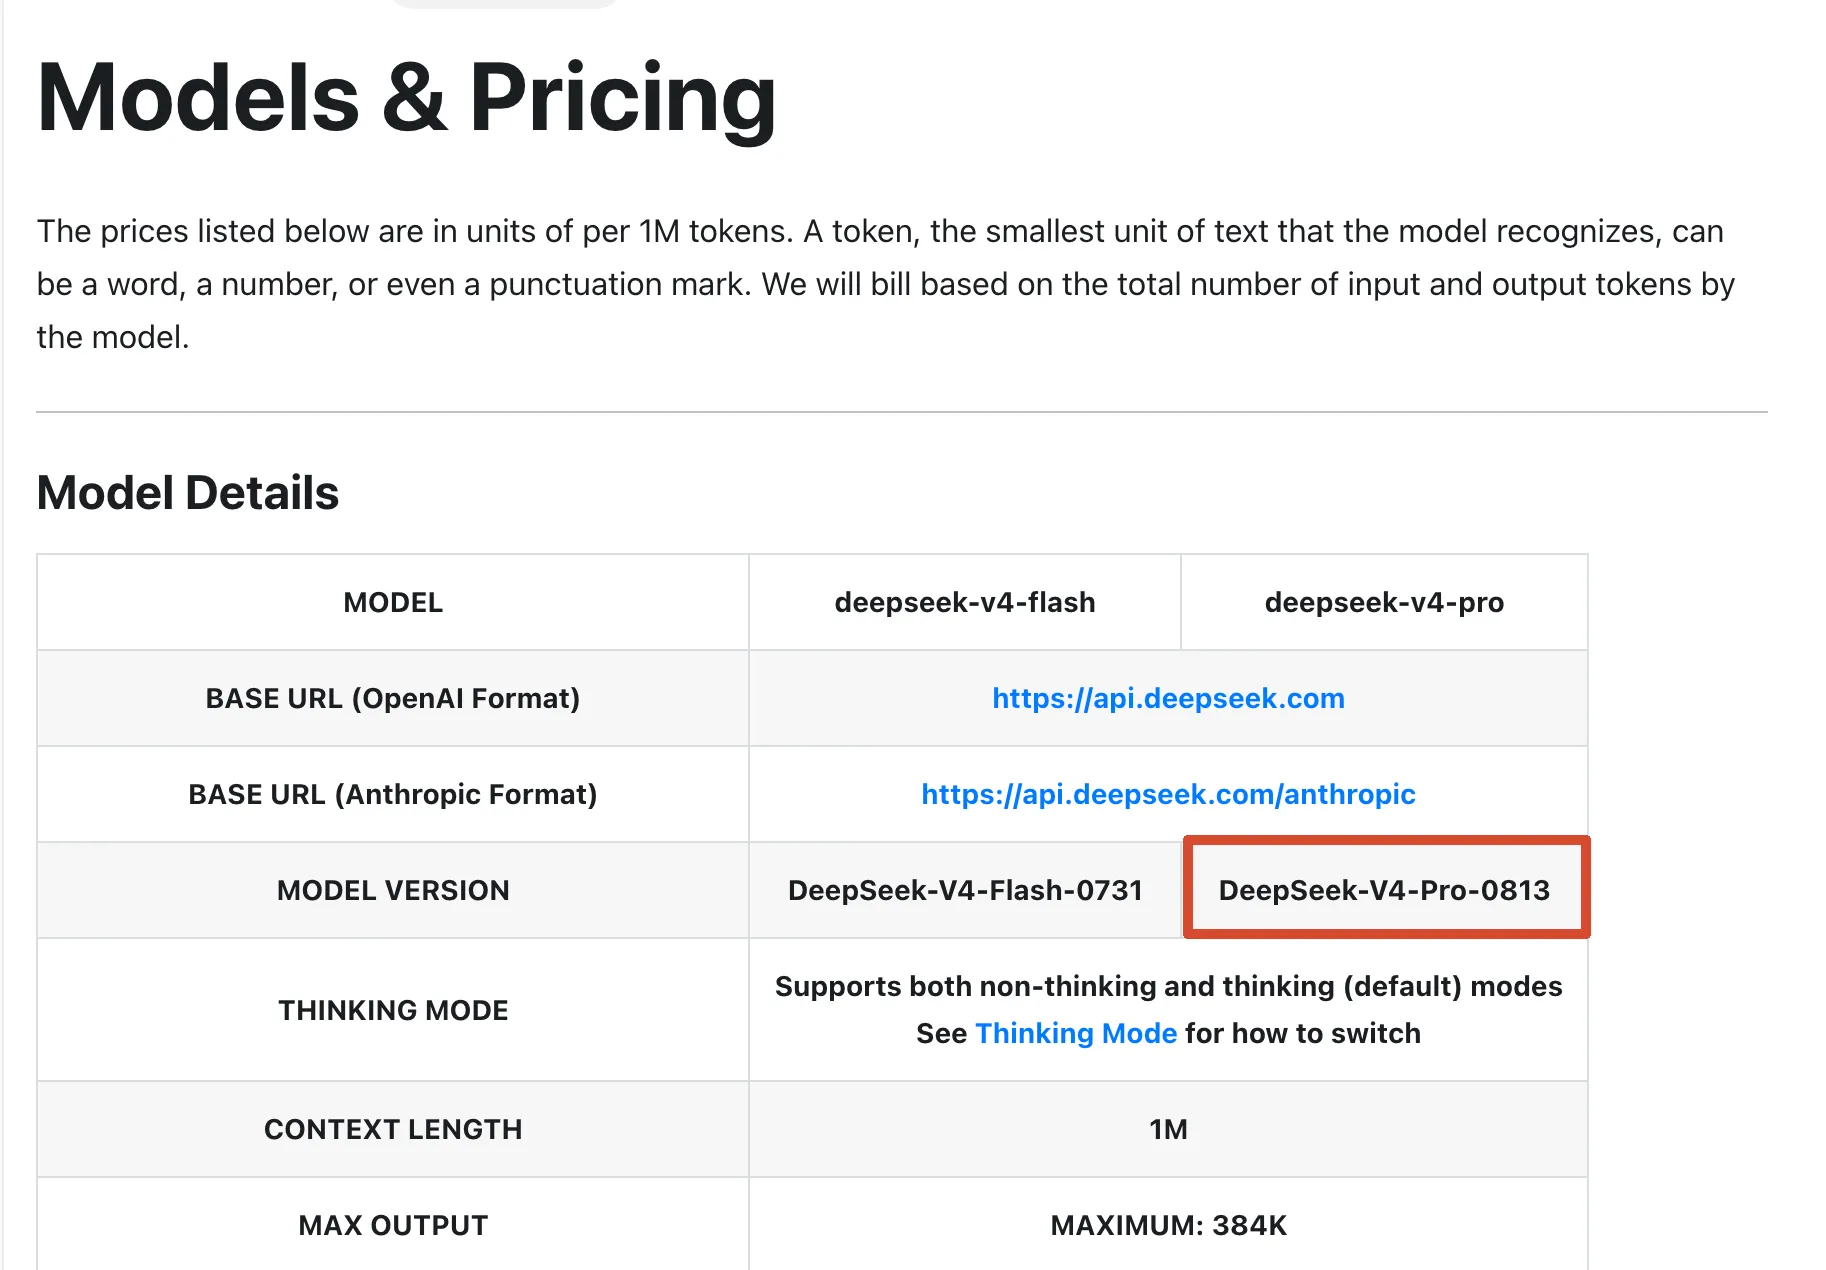The width and height of the screenshot is (1826, 1270).
Task: Click the MAXIMUM: 384K value
Action: tap(1168, 1225)
